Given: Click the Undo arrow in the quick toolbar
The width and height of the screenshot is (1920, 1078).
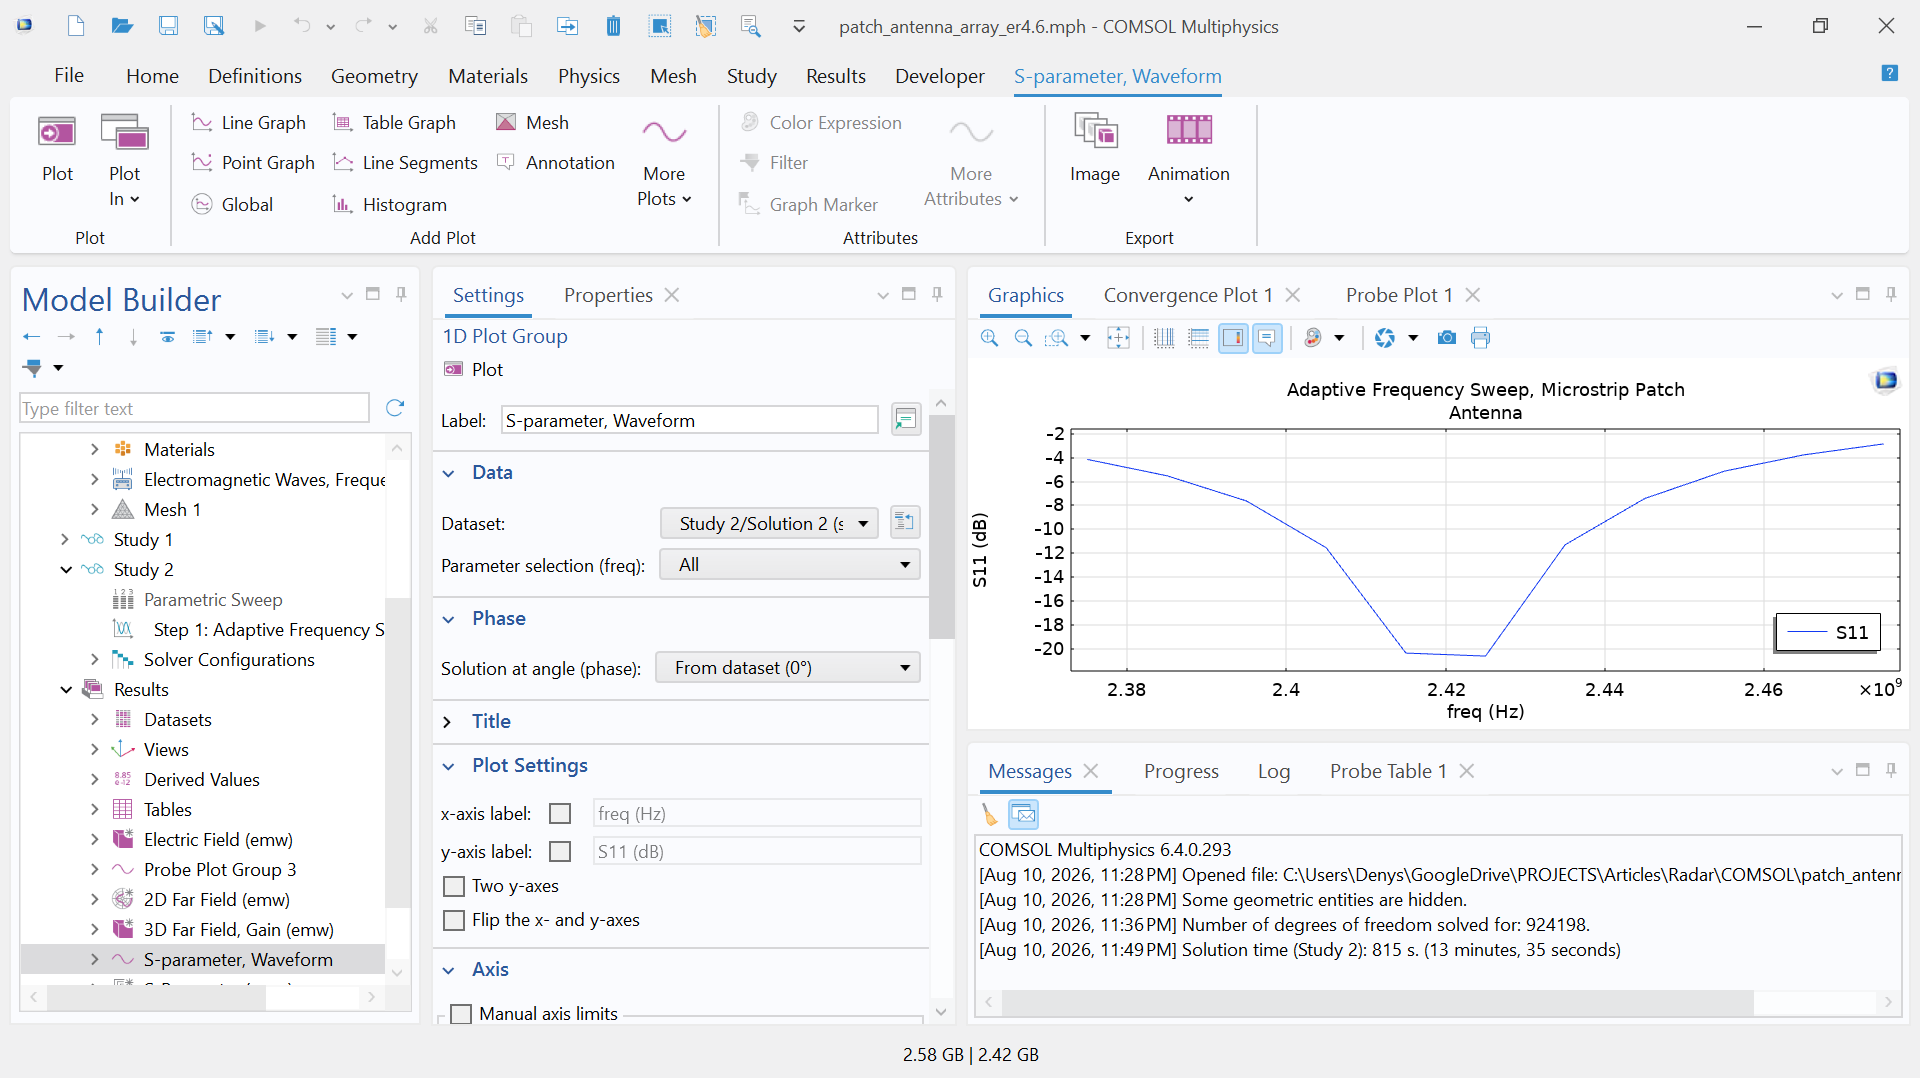Looking at the screenshot, I should point(302,26).
